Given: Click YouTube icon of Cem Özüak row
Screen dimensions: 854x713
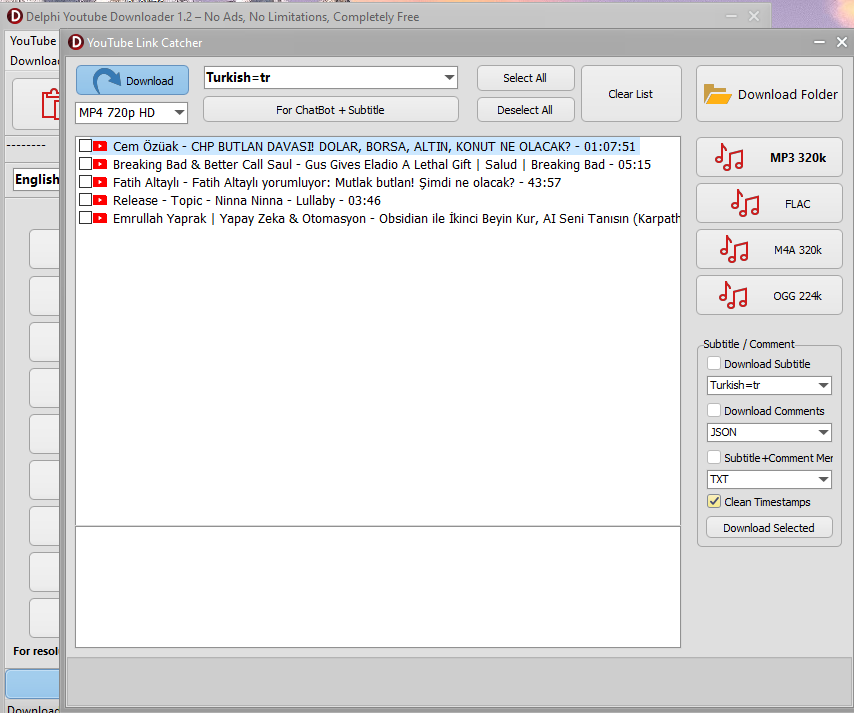Looking at the screenshot, I should pyautogui.click(x=100, y=146).
